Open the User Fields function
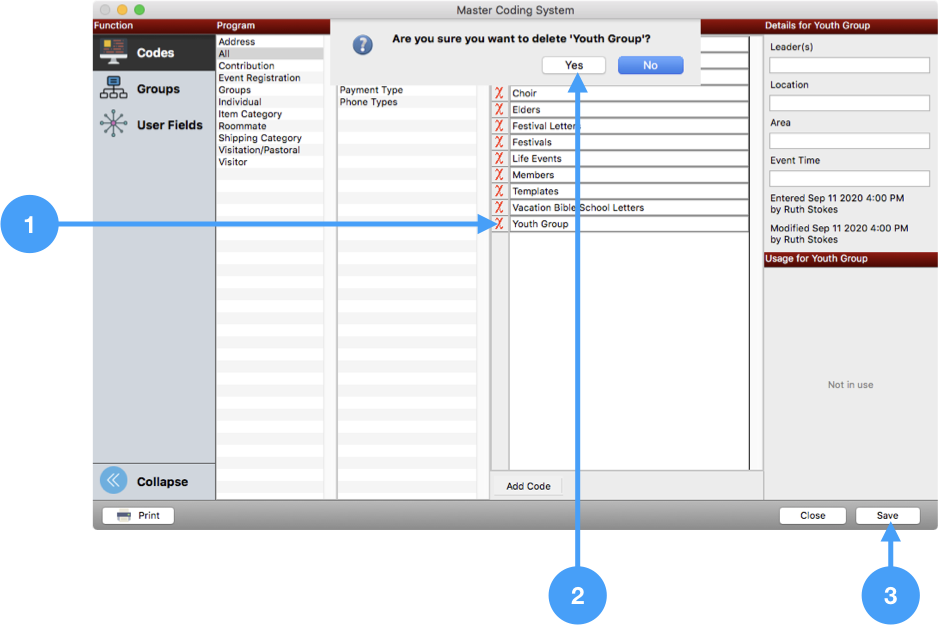The height and width of the screenshot is (625, 938). pos(154,124)
